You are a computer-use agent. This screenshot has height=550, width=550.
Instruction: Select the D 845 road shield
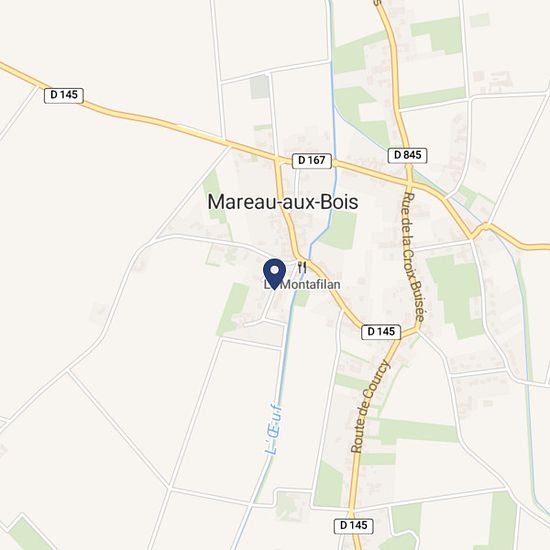407,155
